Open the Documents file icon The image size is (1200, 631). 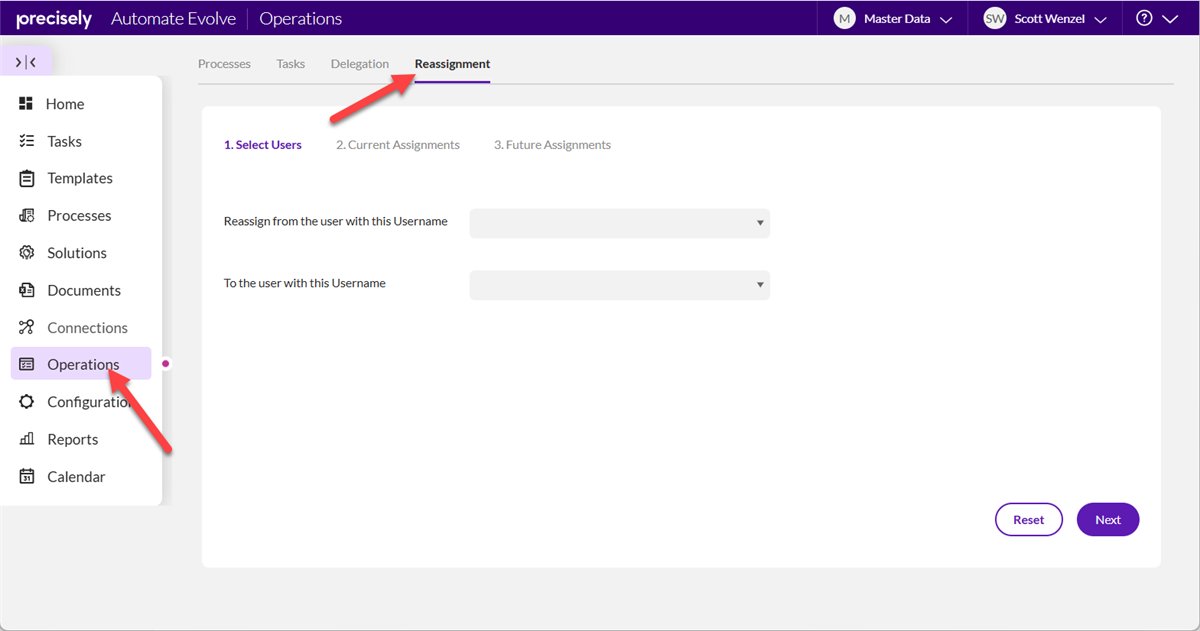coord(27,290)
